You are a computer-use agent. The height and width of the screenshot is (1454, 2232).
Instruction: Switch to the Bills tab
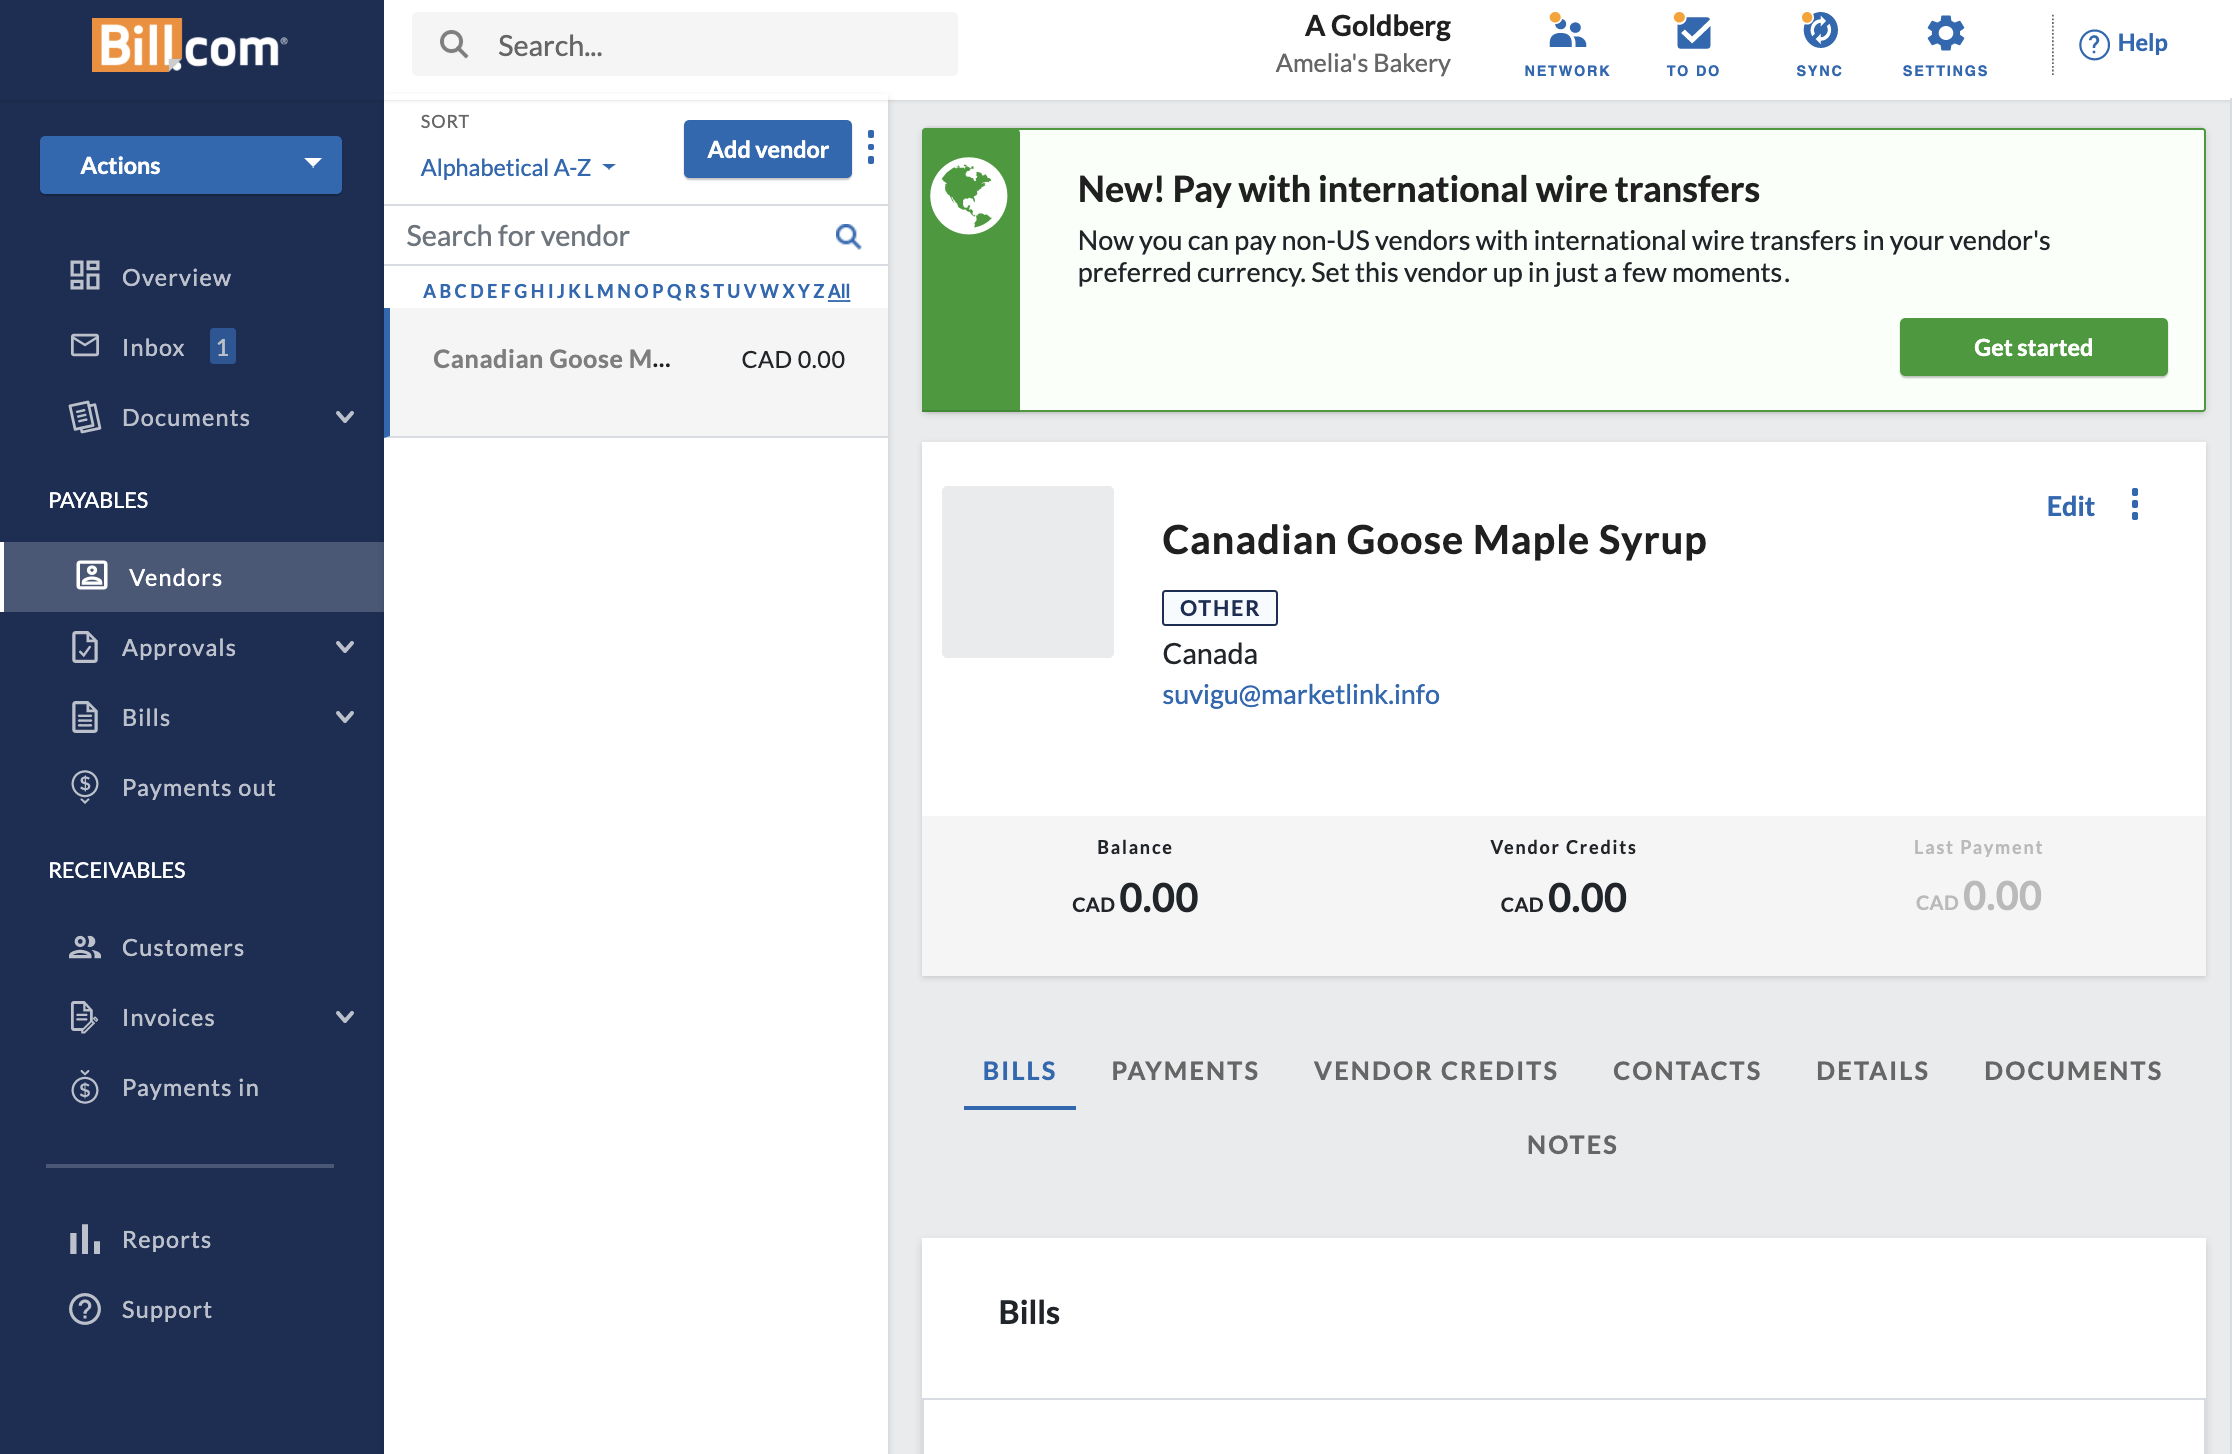tap(1019, 1071)
